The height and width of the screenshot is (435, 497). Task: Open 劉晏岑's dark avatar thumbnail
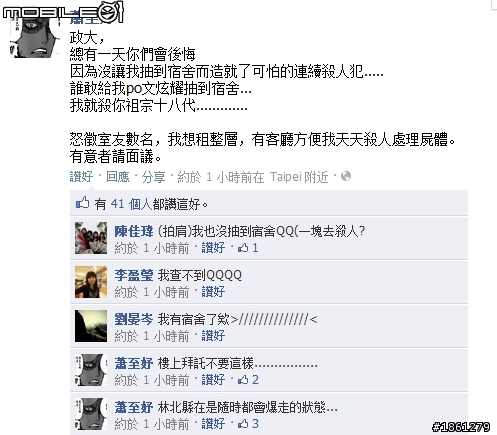tap(91, 326)
